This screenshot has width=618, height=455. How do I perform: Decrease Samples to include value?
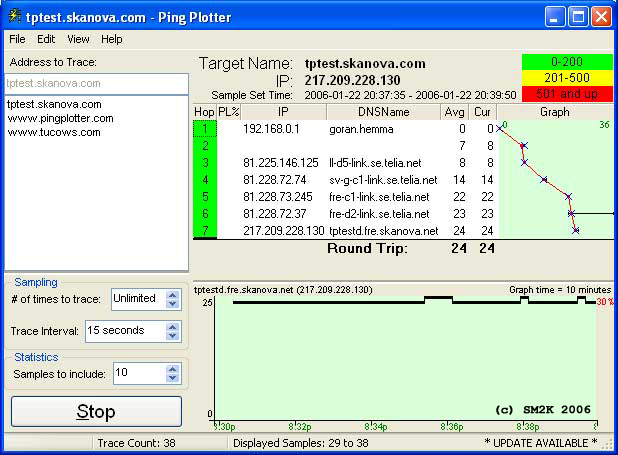pyautogui.click(x=172, y=378)
